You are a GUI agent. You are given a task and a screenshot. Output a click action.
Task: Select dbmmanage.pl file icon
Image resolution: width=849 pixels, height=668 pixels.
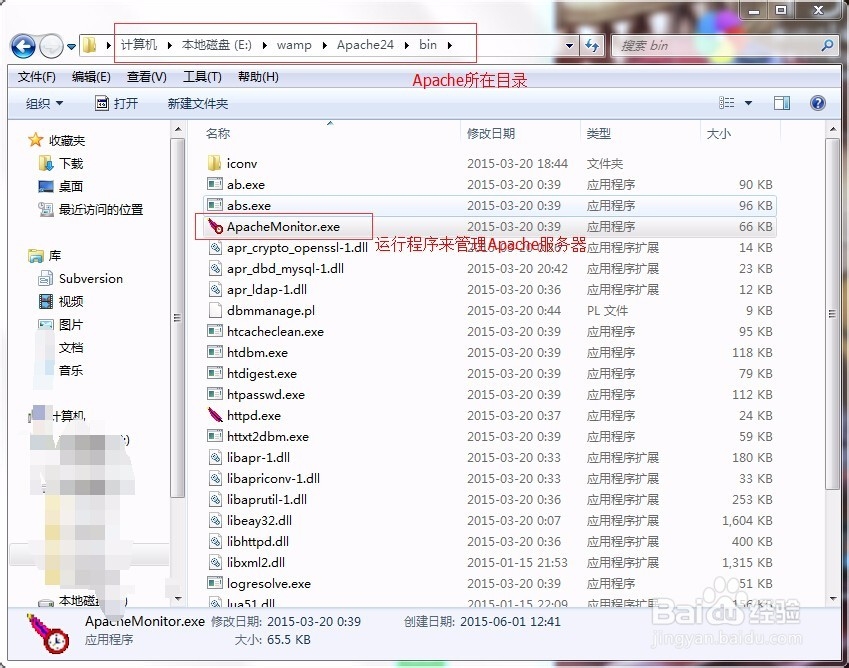[215, 310]
